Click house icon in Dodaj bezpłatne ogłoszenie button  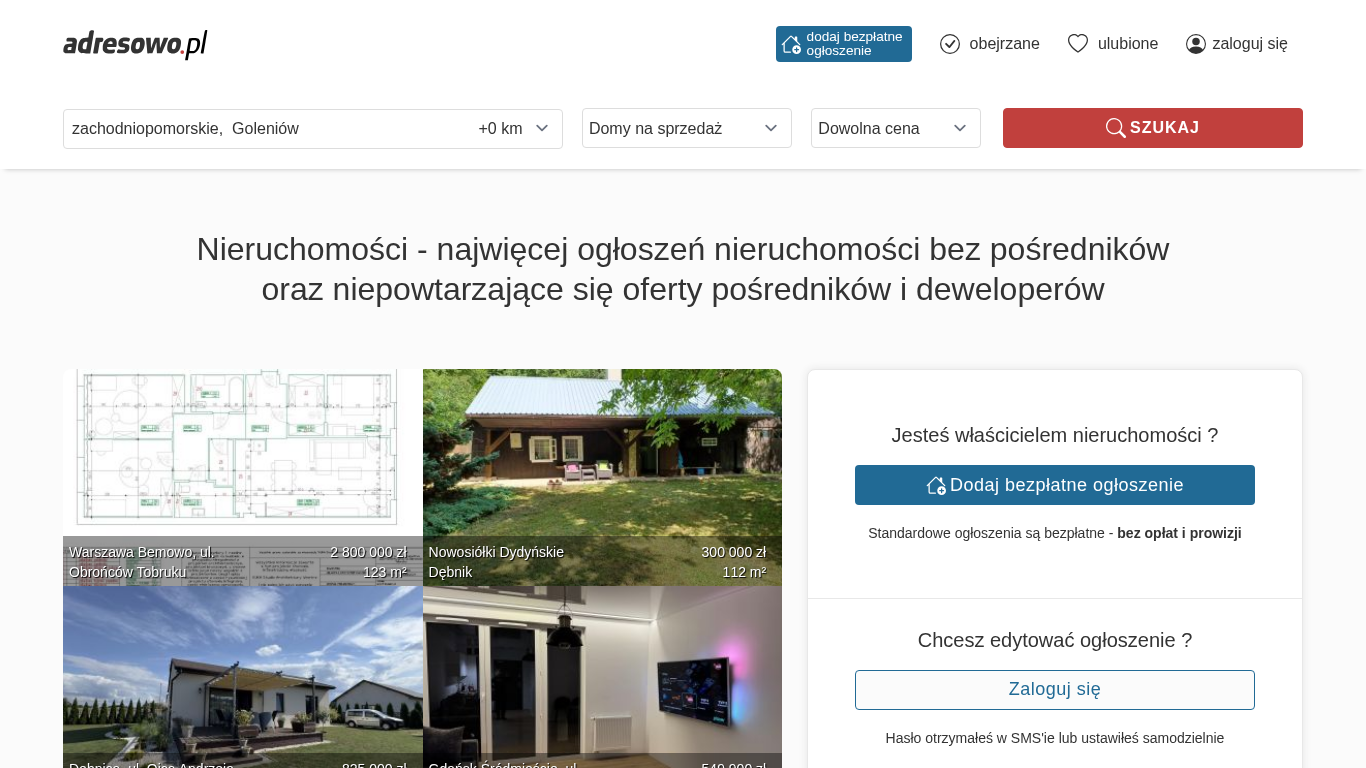(x=936, y=485)
